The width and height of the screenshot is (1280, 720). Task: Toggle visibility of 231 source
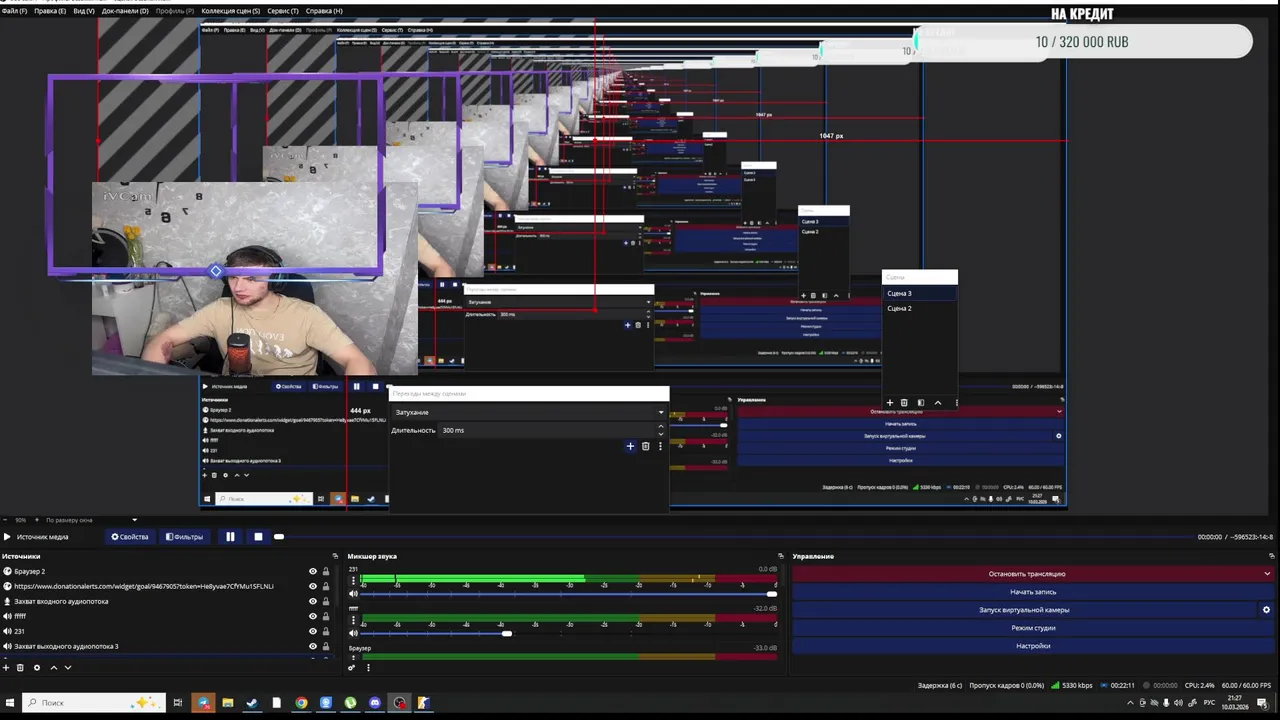[313, 632]
